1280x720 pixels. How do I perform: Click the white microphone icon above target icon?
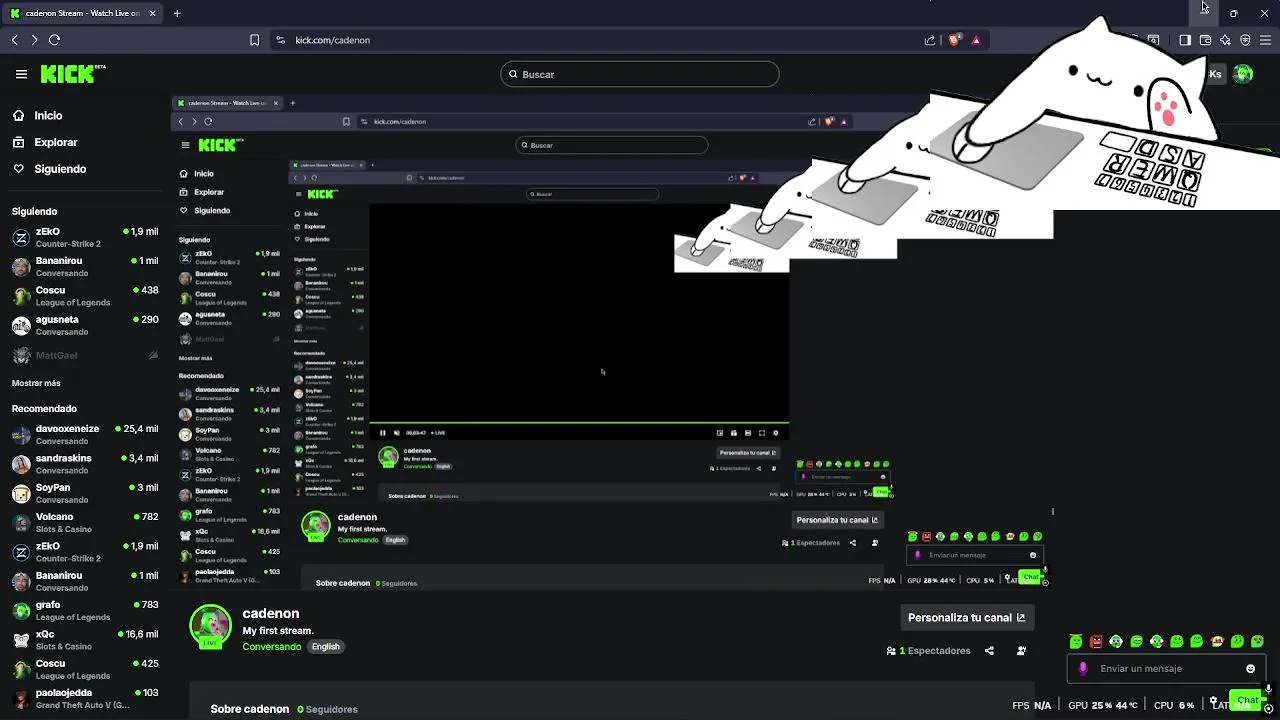pyautogui.click(x=1268, y=689)
